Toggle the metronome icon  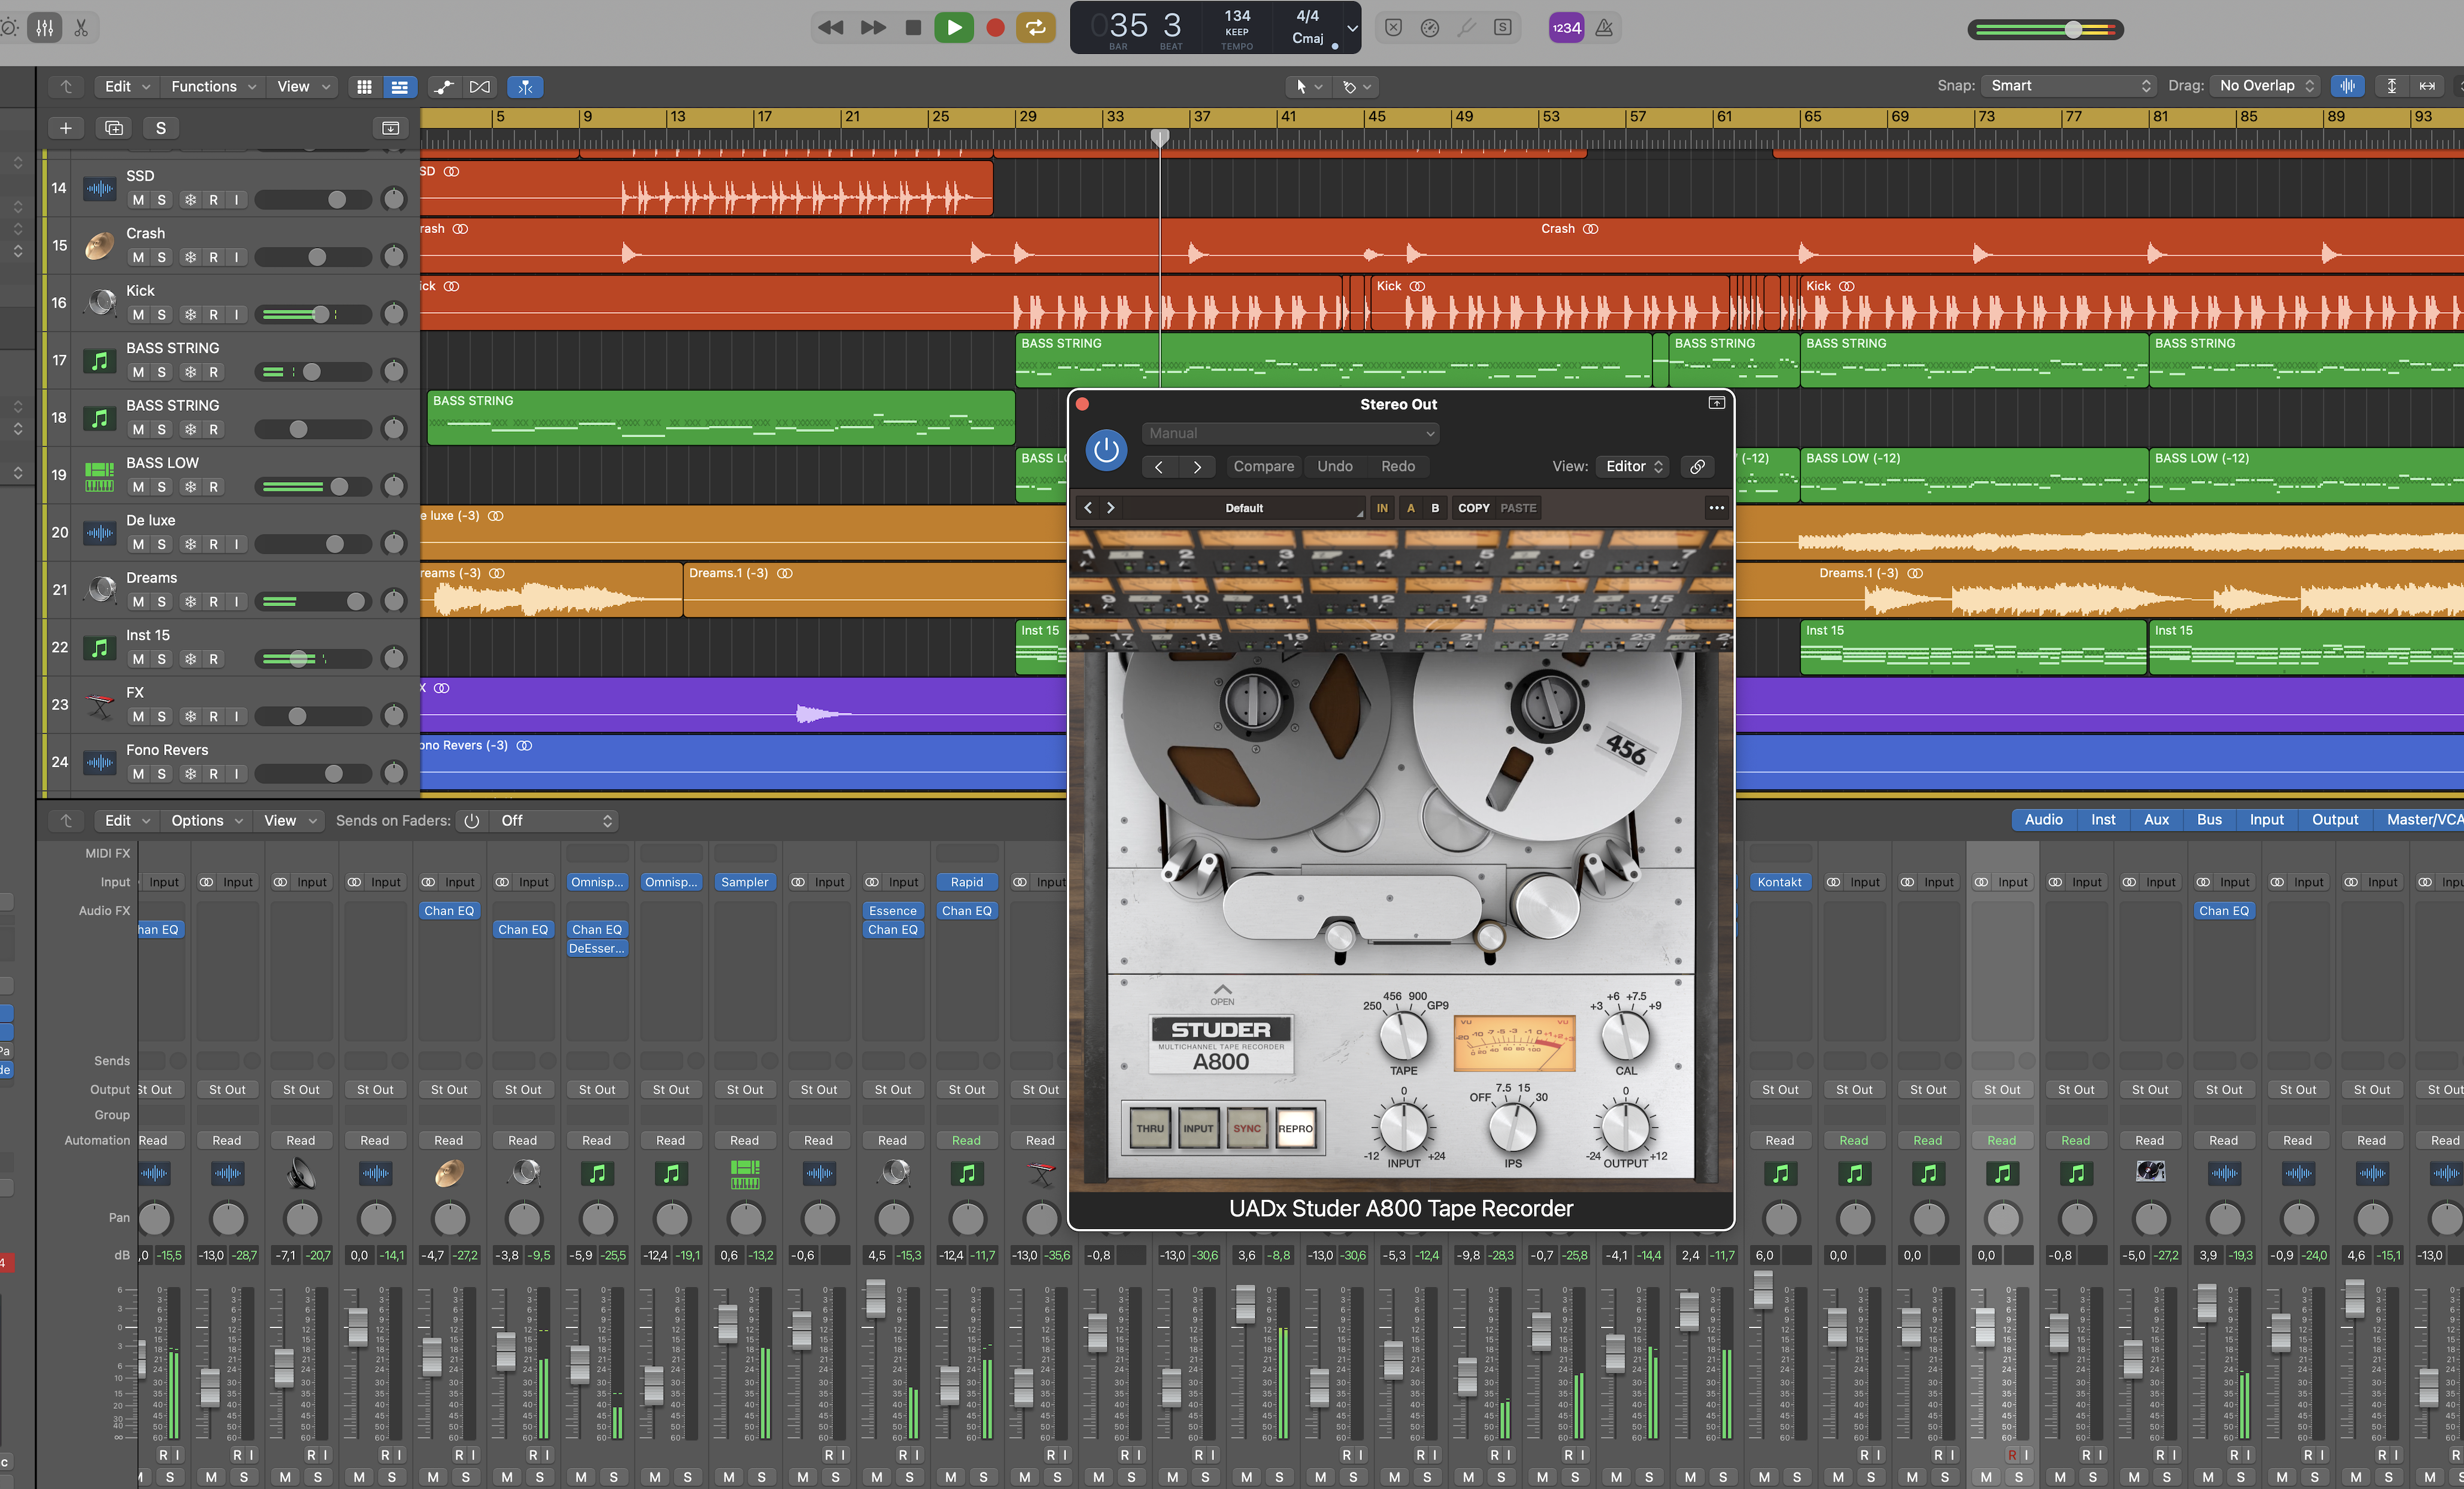pyautogui.click(x=1603, y=28)
